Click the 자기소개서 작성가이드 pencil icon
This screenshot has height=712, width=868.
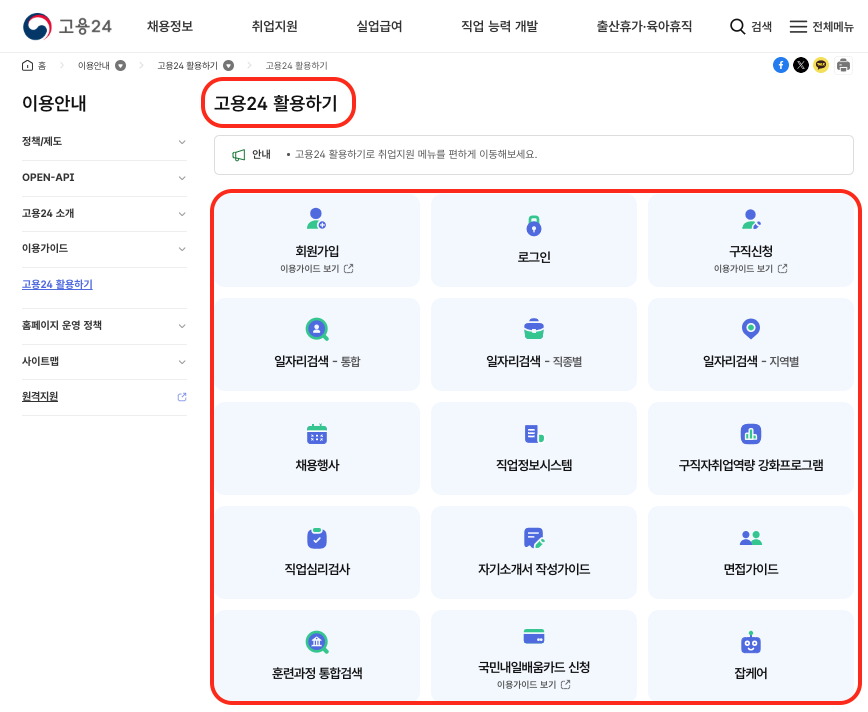(x=534, y=538)
